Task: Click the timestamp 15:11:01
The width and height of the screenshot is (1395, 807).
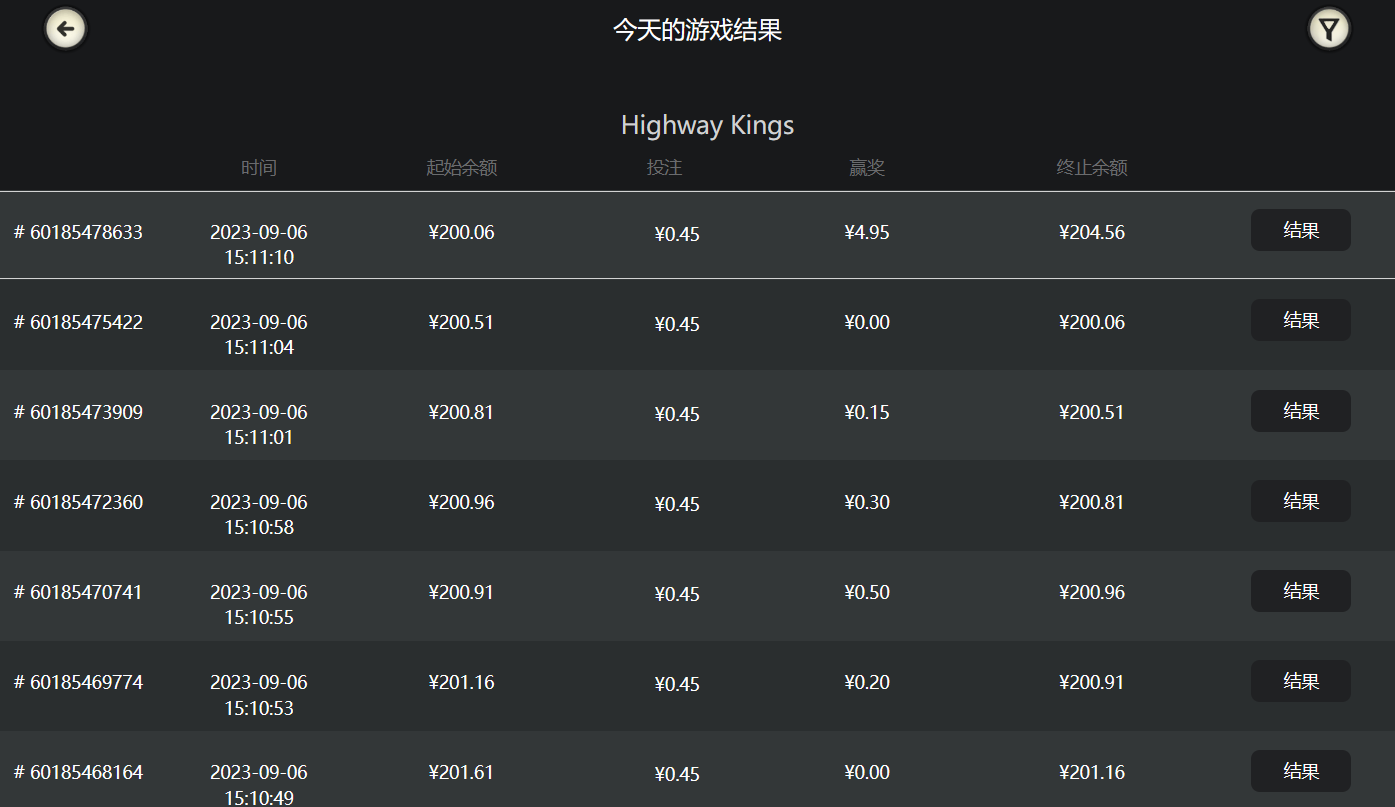Action: point(259,438)
